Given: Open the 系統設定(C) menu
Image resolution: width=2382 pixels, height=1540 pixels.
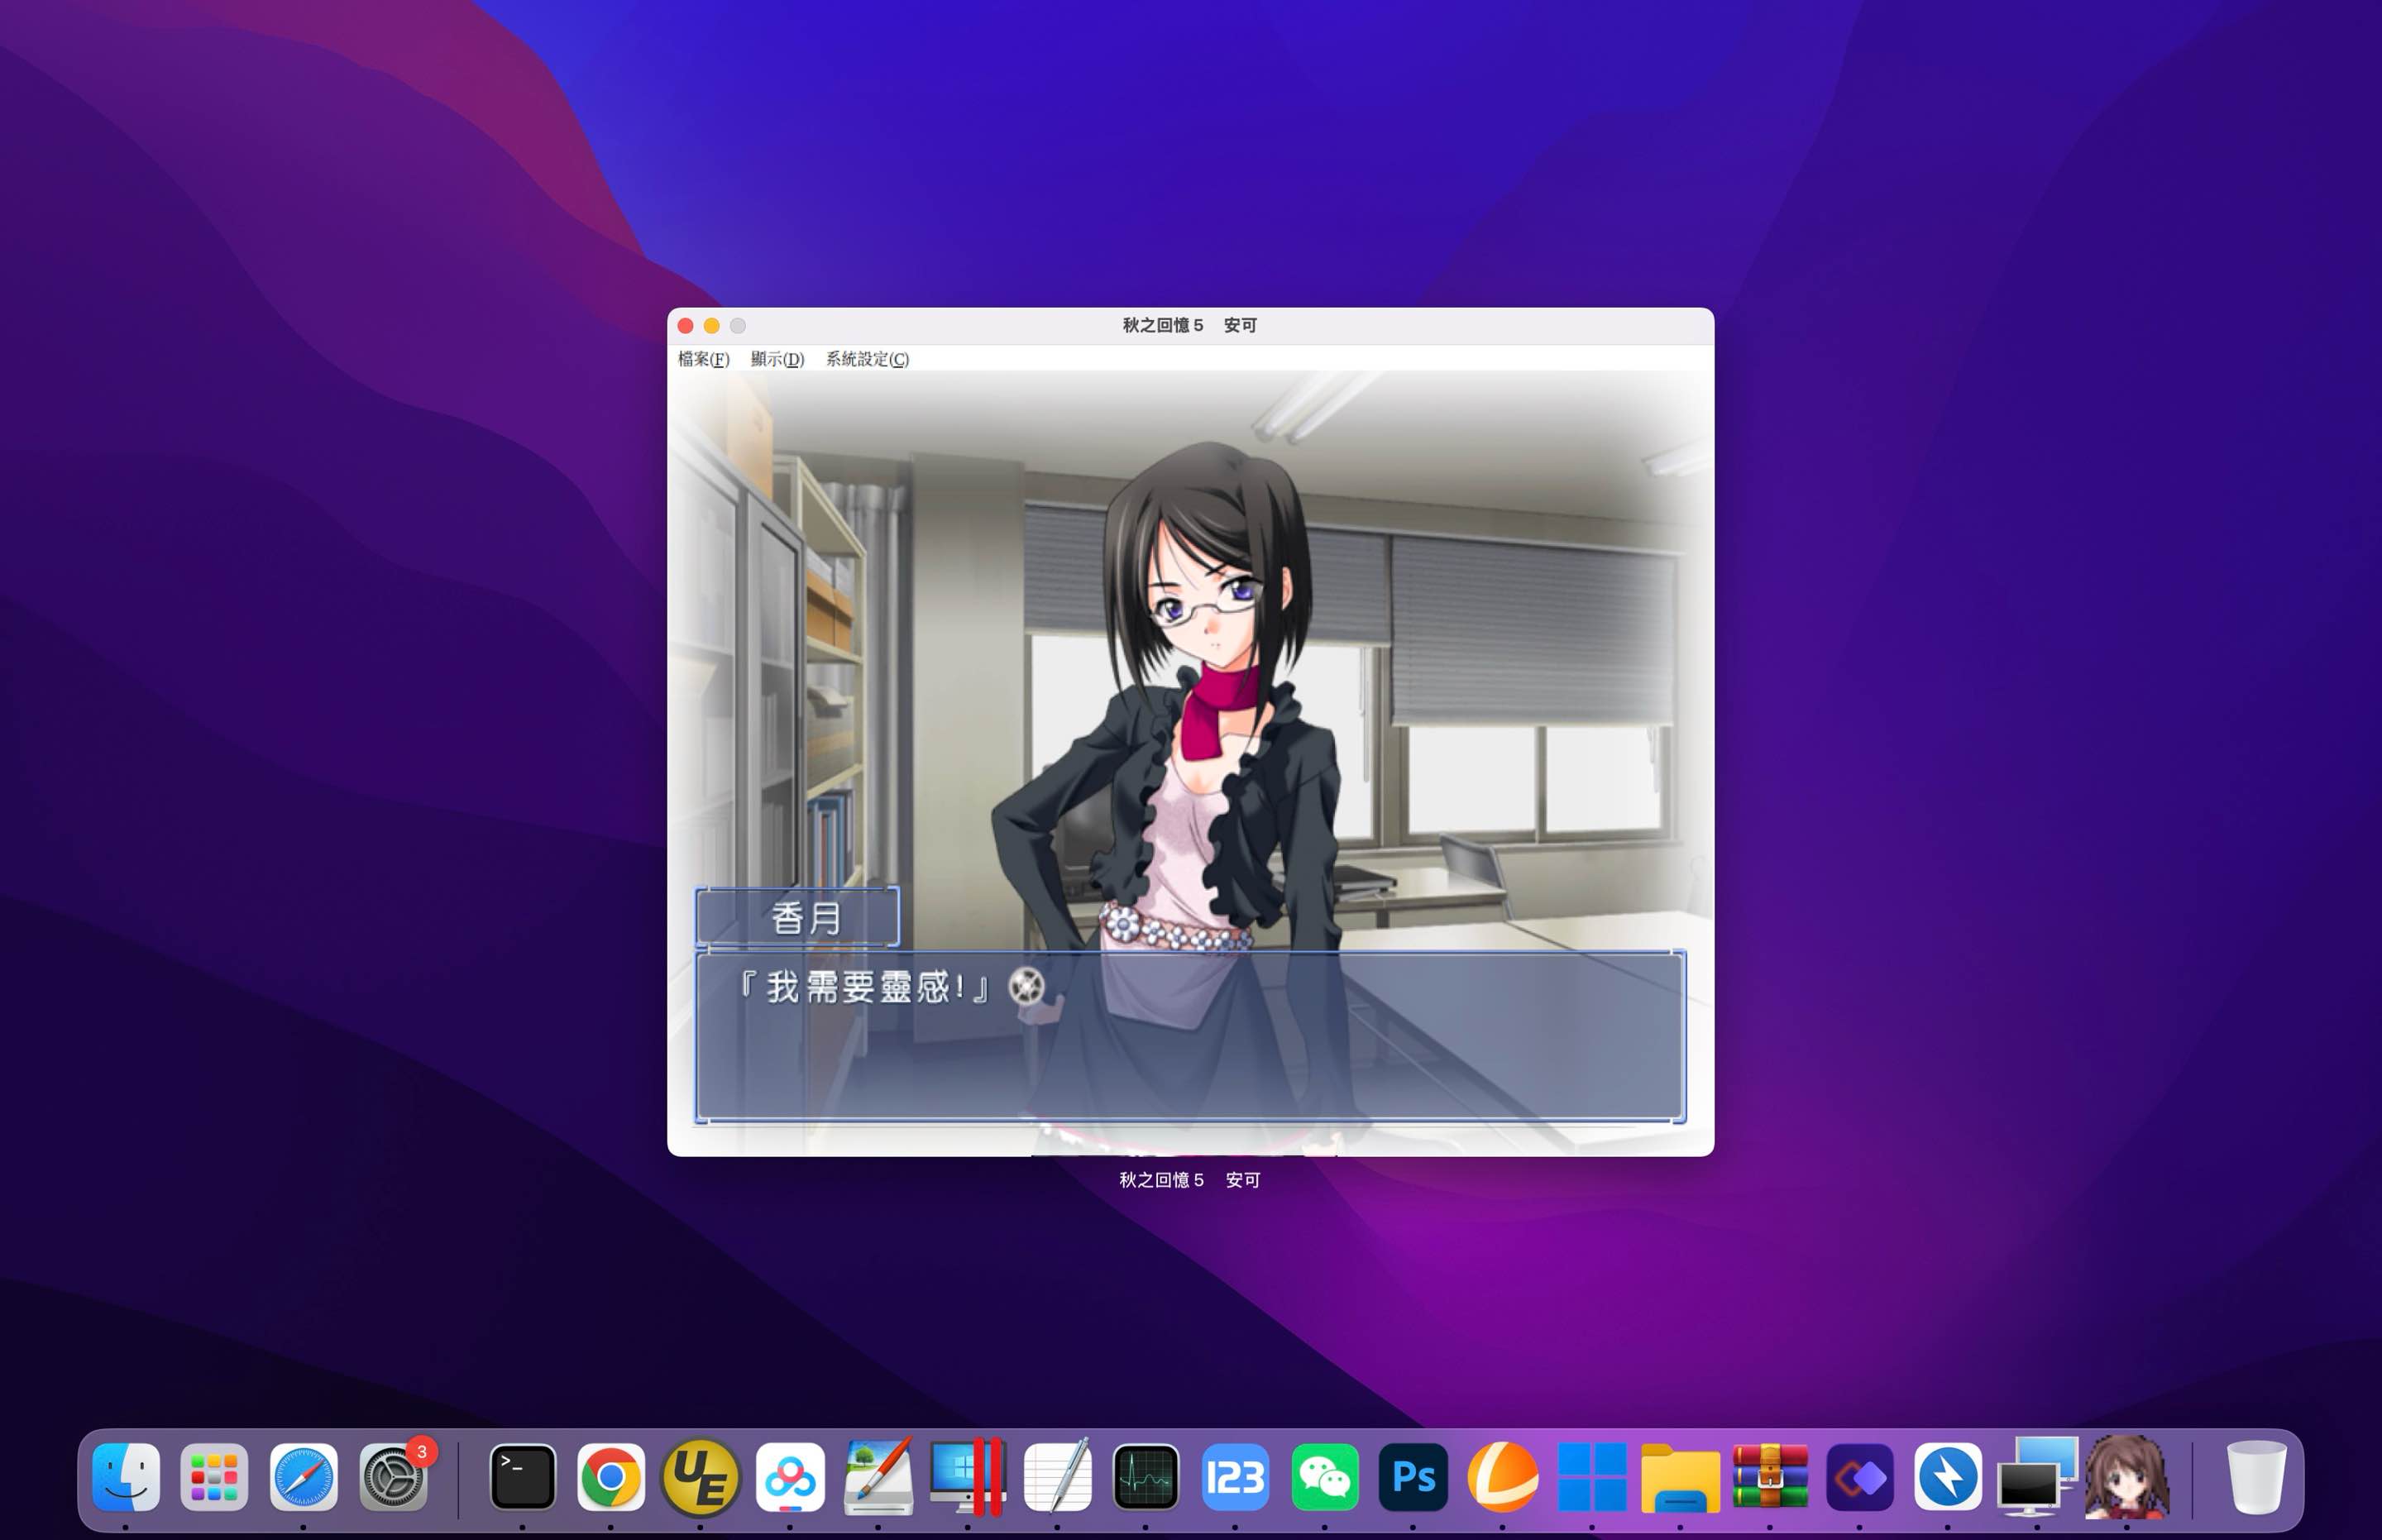Looking at the screenshot, I should (867, 359).
